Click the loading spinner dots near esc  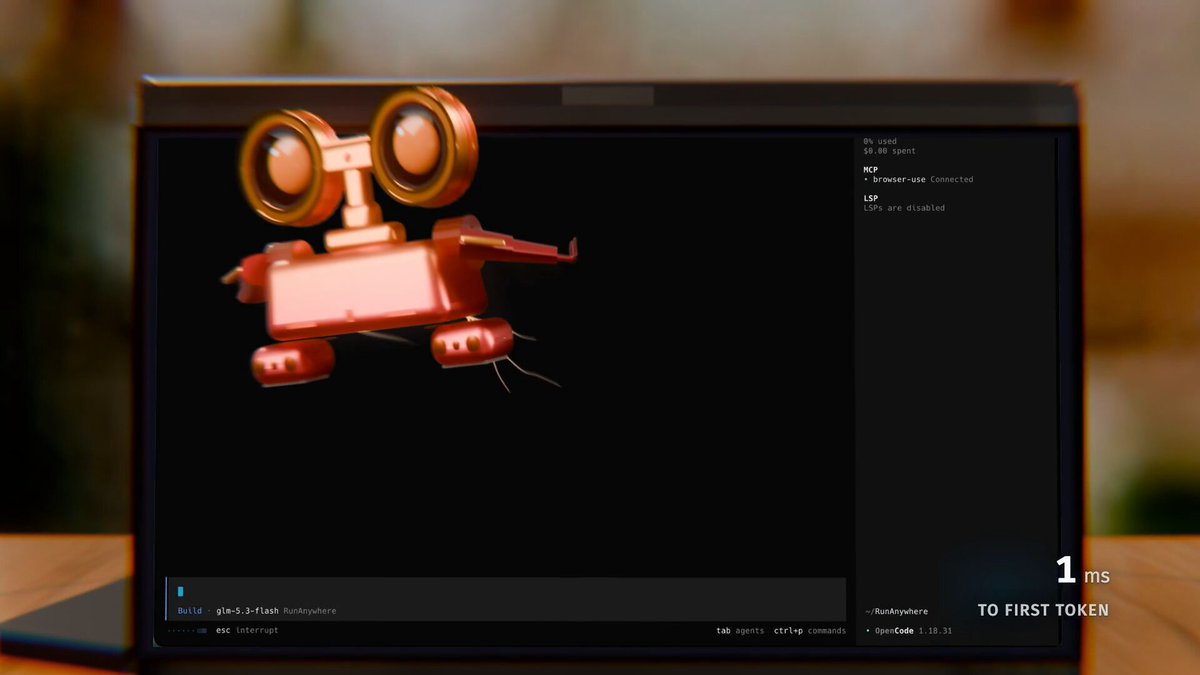pos(187,631)
